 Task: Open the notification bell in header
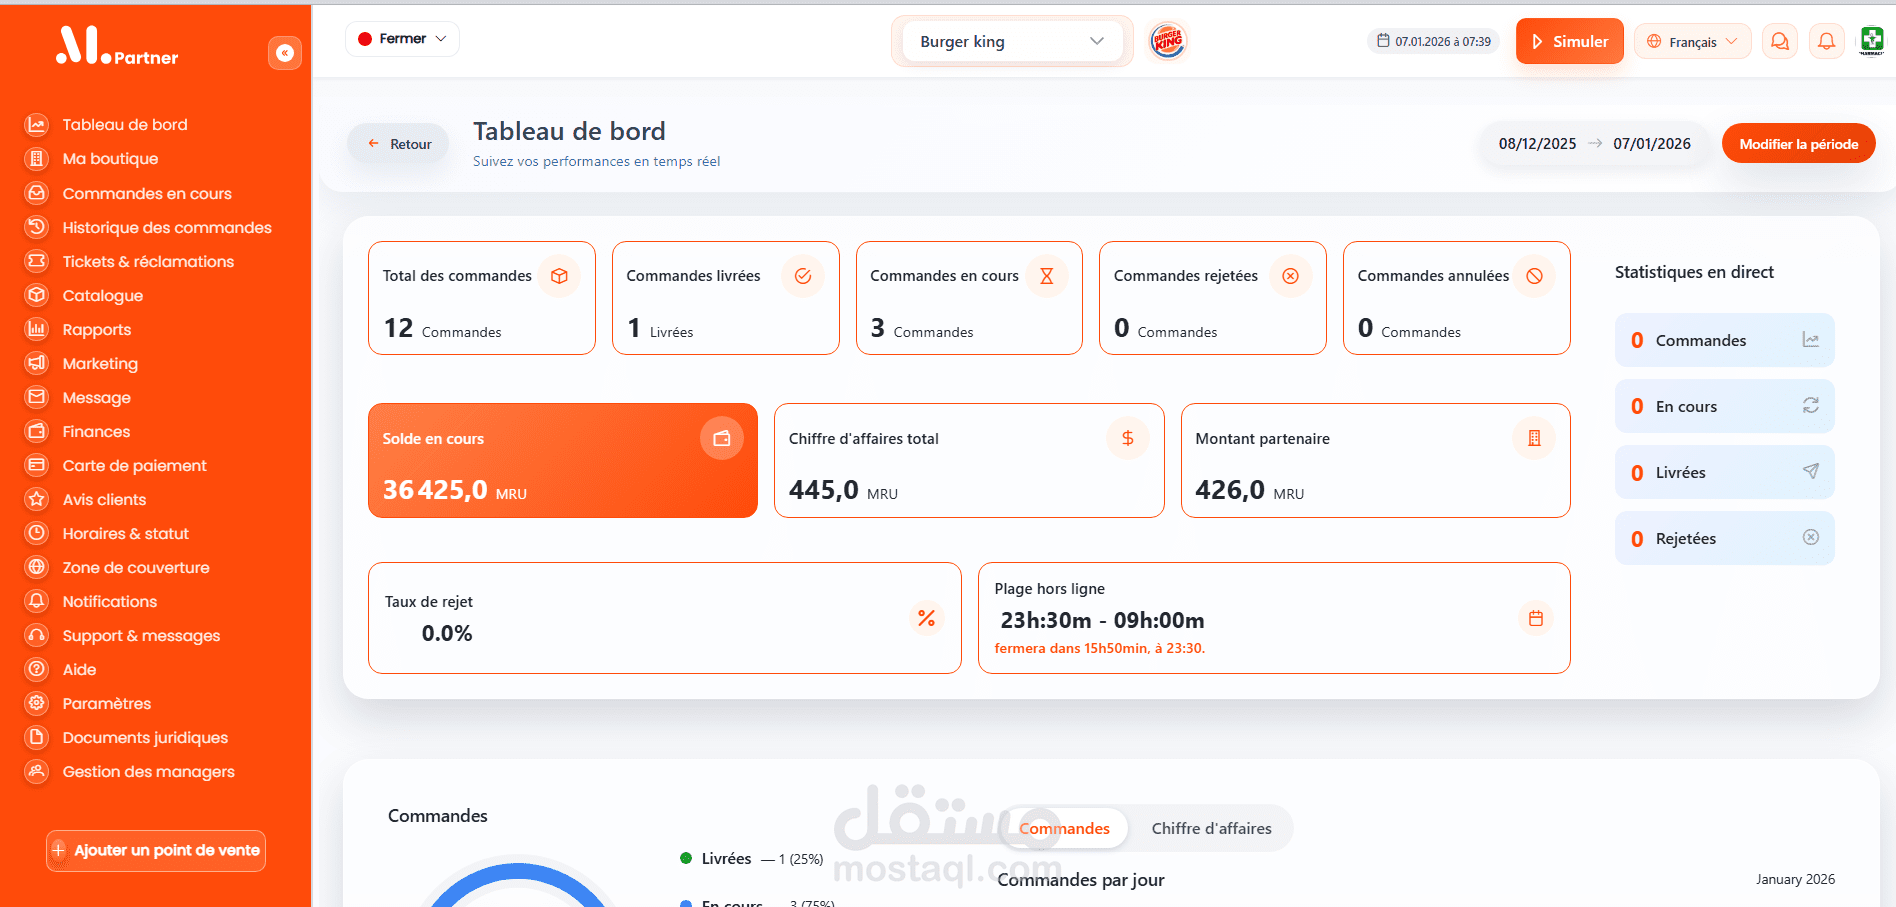pyautogui.click(x=1827, y=41)
